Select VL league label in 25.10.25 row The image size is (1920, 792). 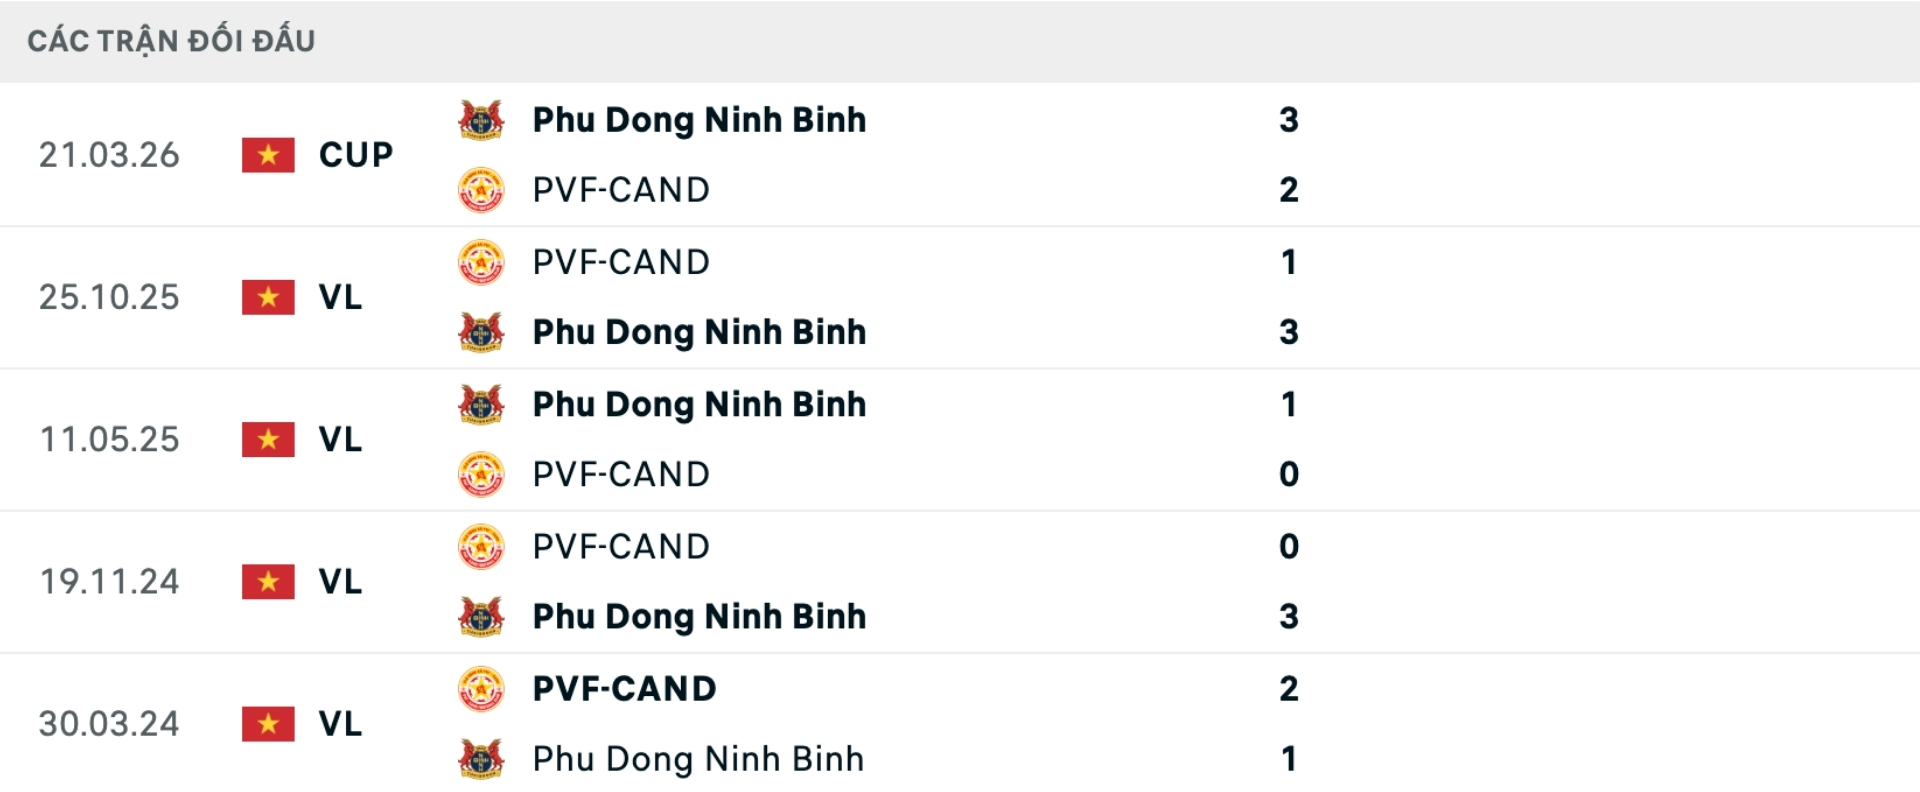tap(340, 297)
